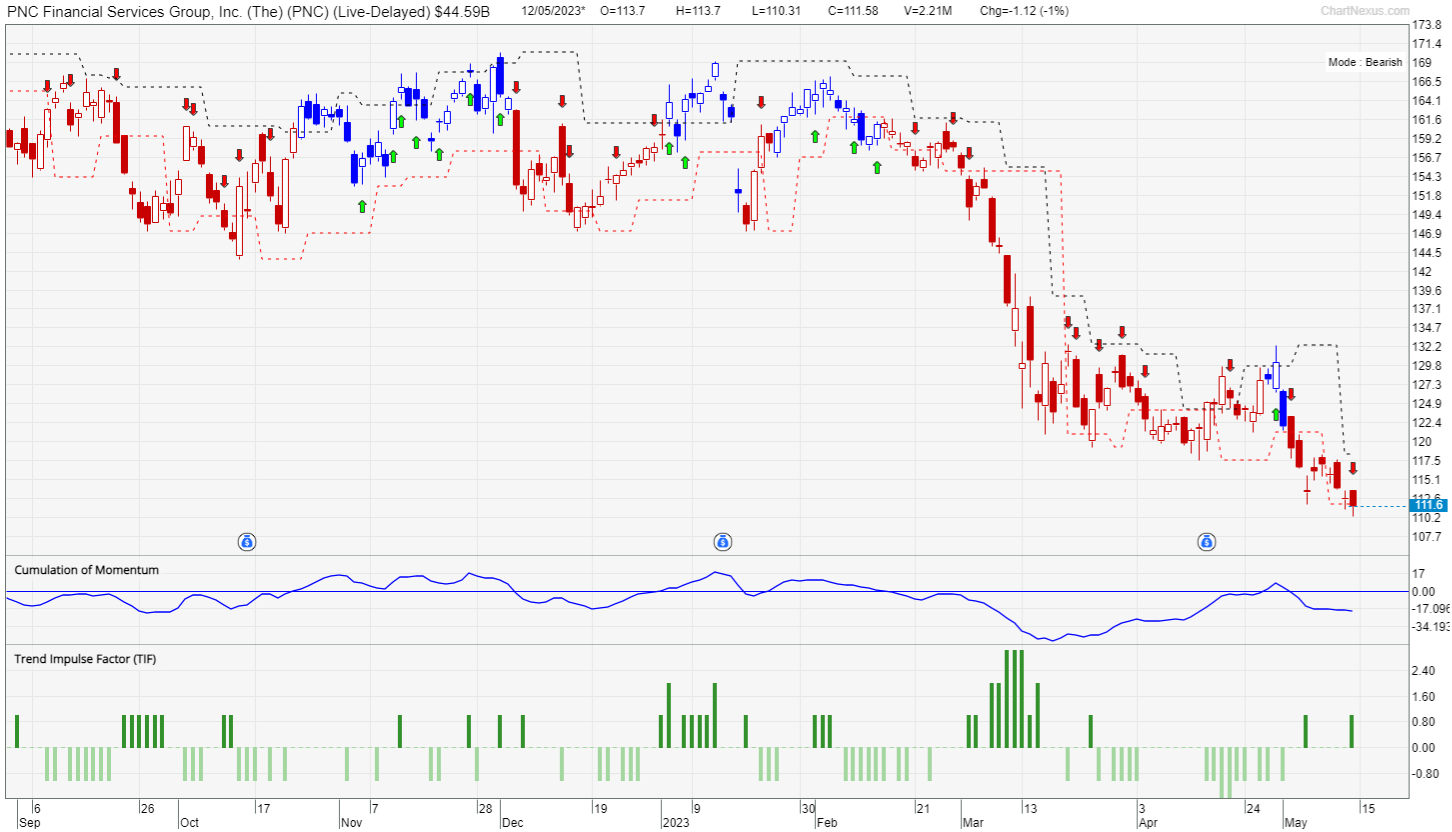
Task: Click the 'Nov' month label on the time axis
Action: pos(350,823)
